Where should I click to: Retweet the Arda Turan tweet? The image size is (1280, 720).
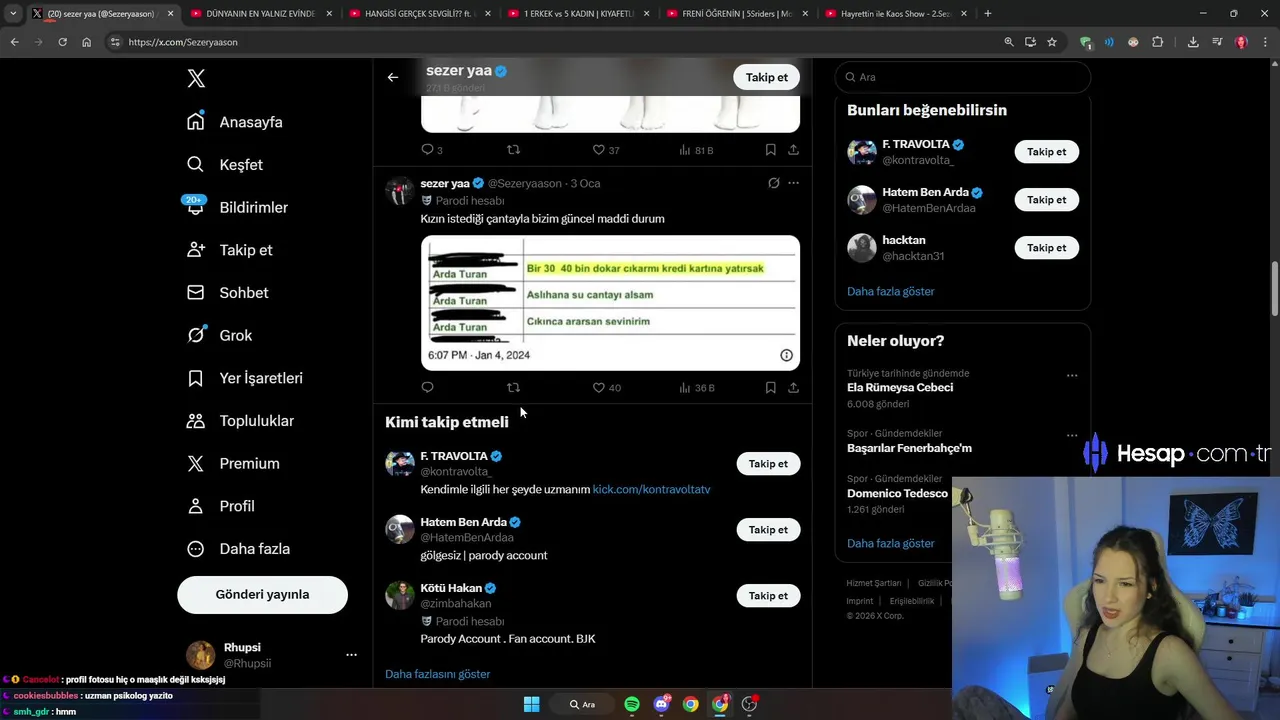pos(513,387)
